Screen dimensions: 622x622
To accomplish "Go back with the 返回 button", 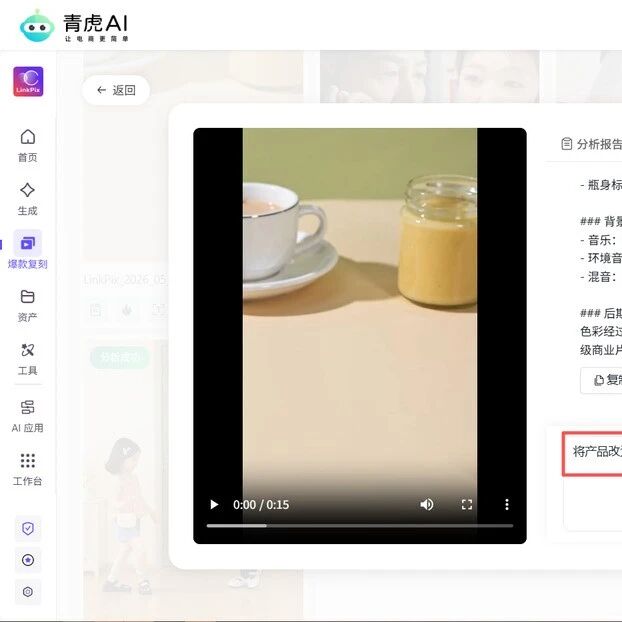I will tap(116, 90).
